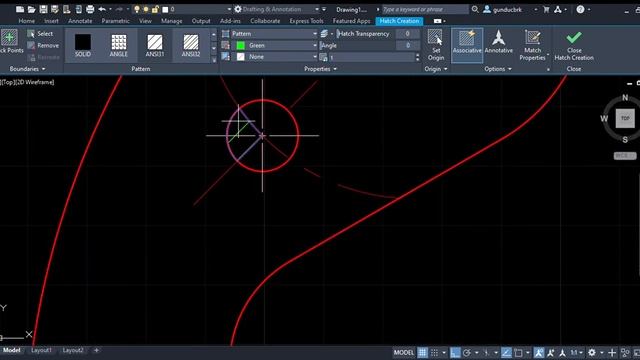This screenshot has height=360, width=640.
Task: Click the hatch Angle value field
Action: click(x=407, y=45)
